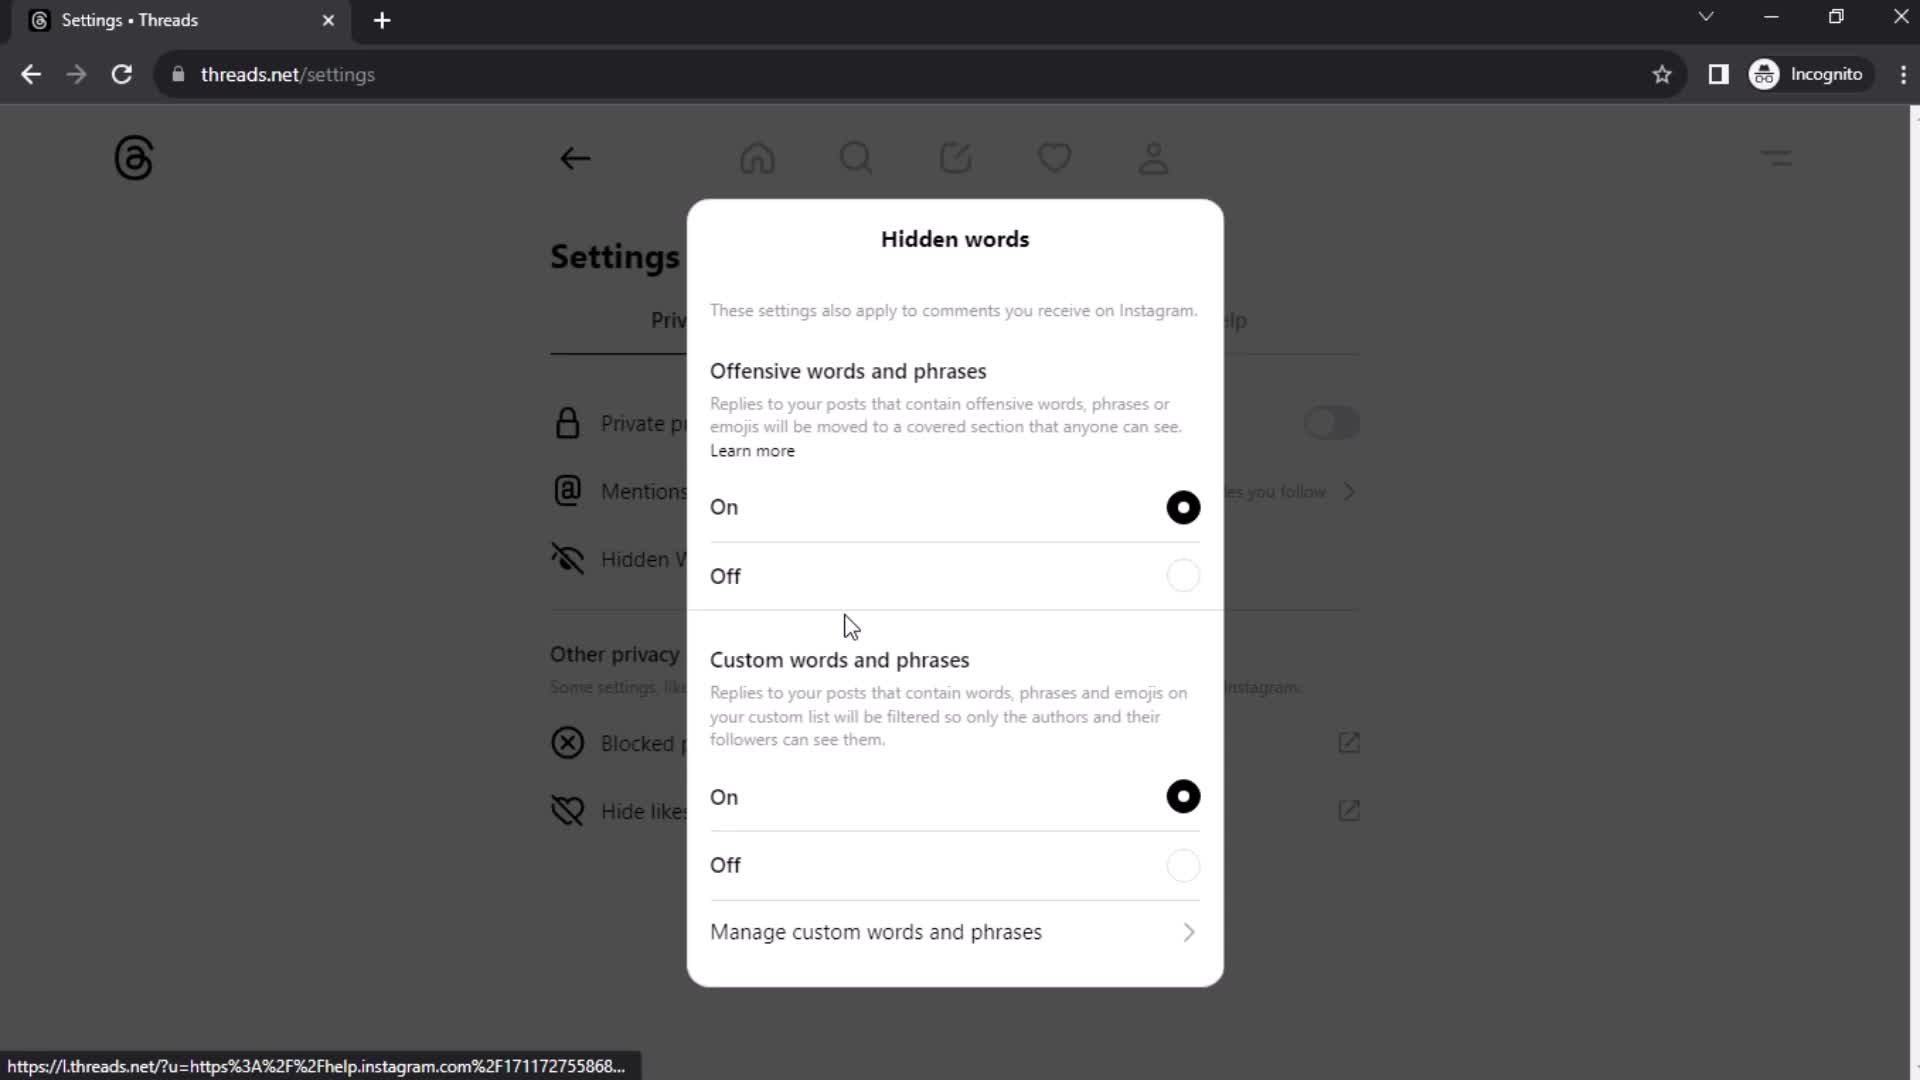The height and width of the screenshot is (1080, 1920).
Task: Click the Privacy tab
Action: 667,319
